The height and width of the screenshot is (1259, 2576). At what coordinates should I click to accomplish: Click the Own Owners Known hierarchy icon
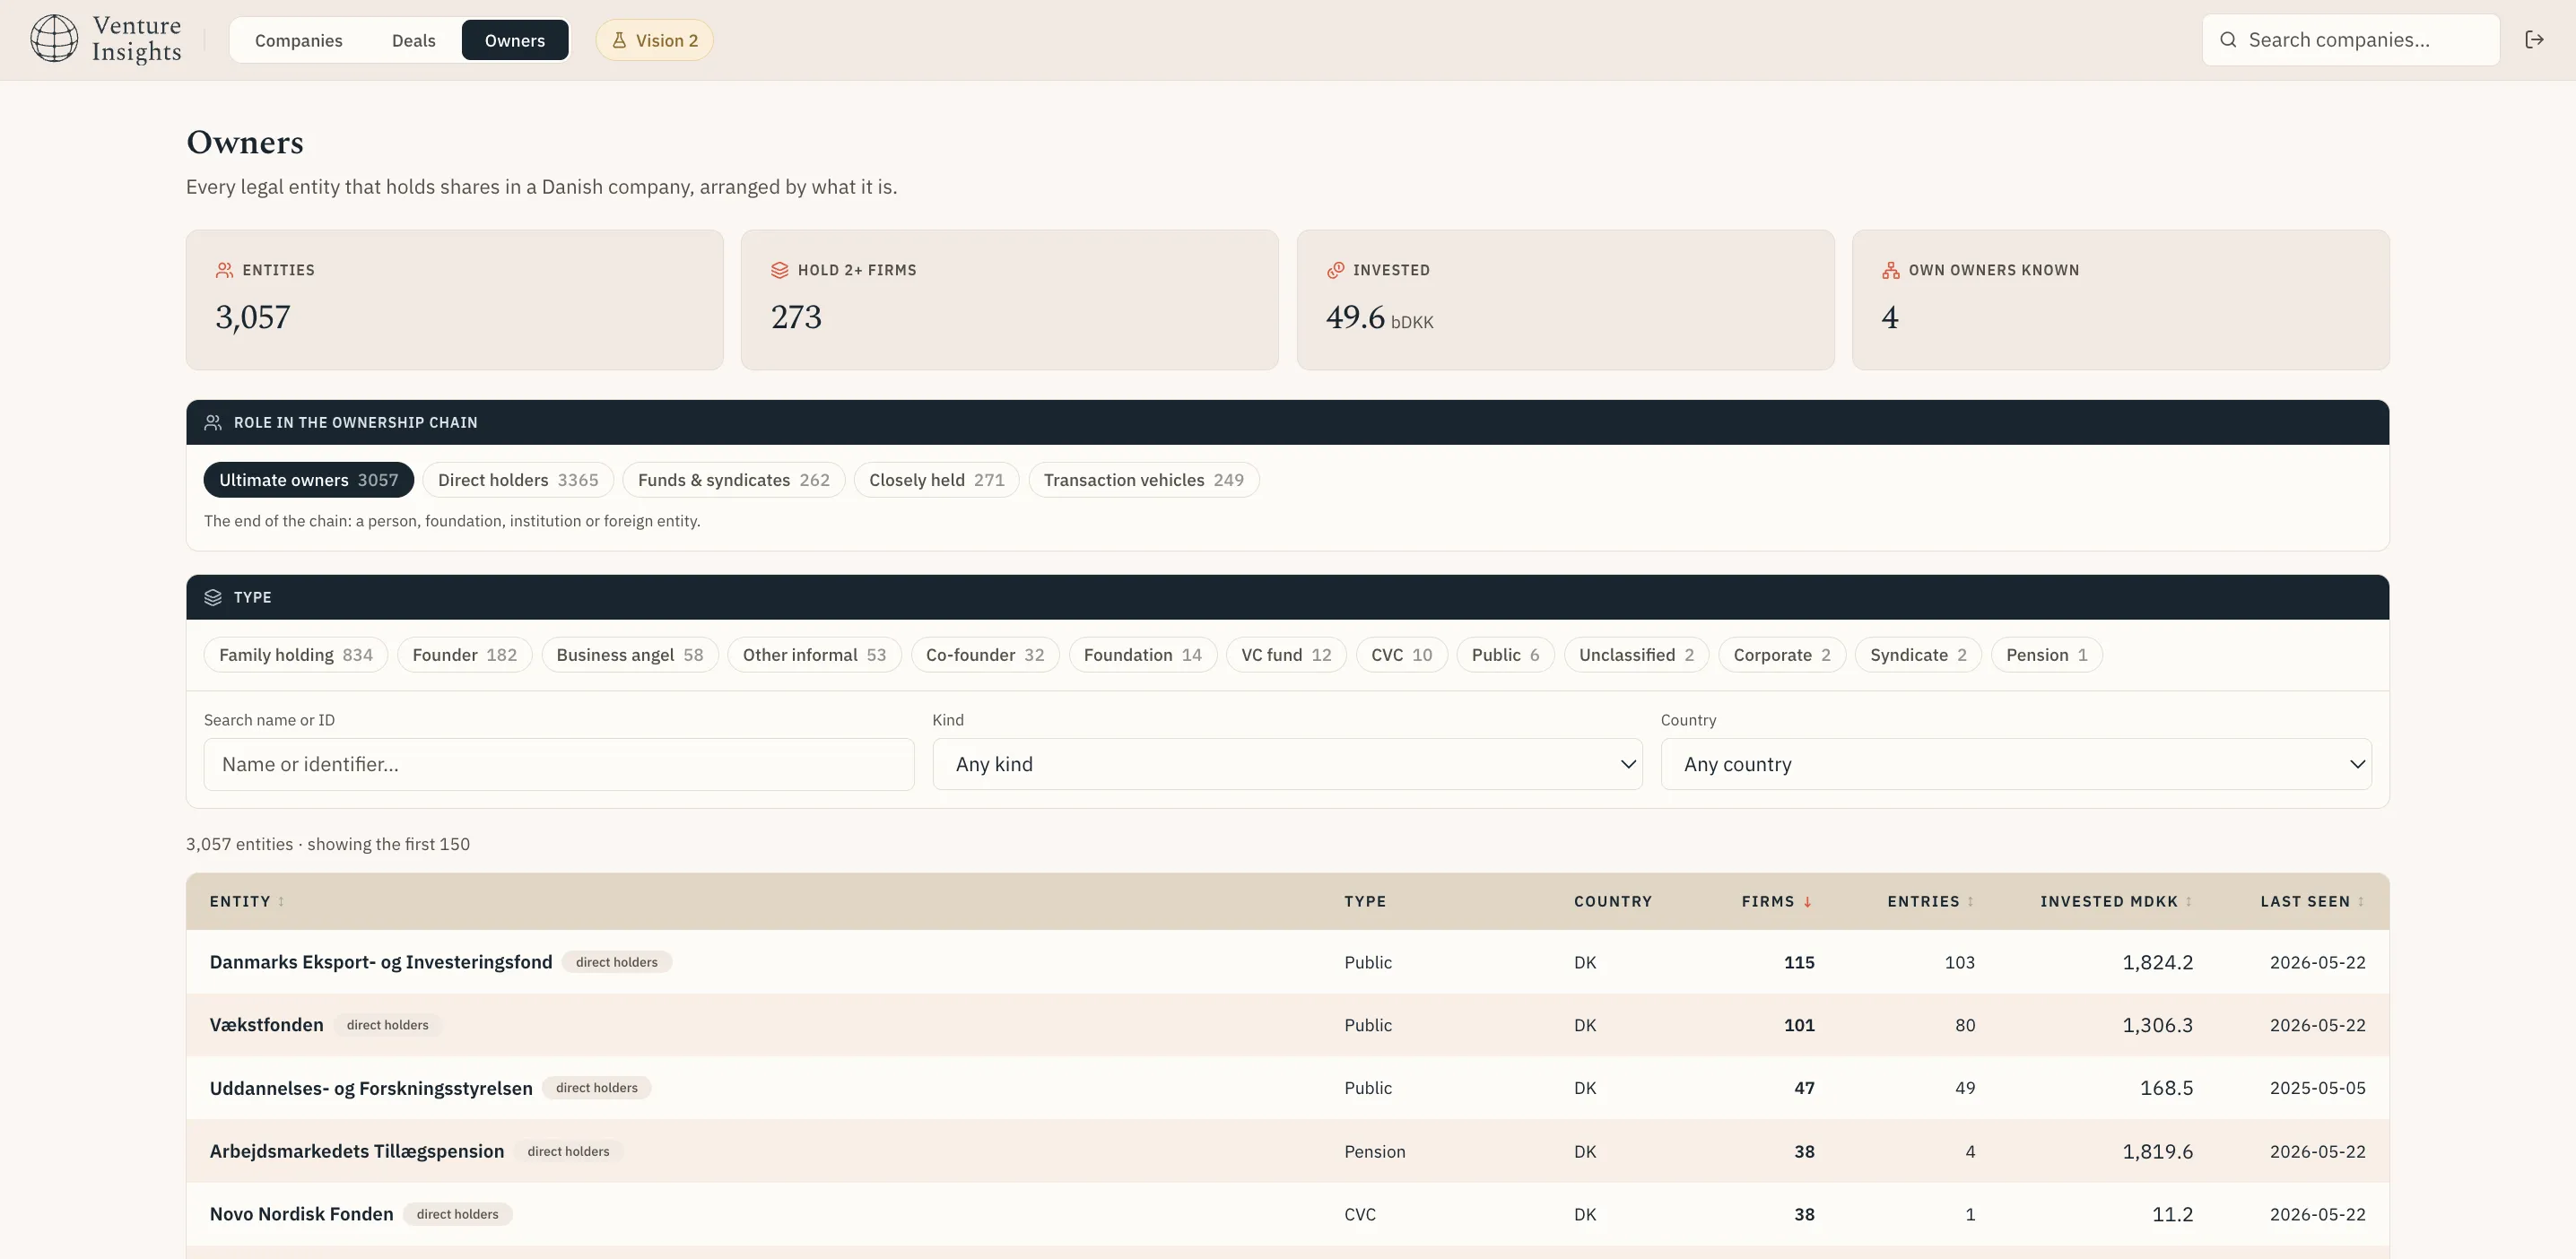pyautogui.click(x=1890, y=270)
